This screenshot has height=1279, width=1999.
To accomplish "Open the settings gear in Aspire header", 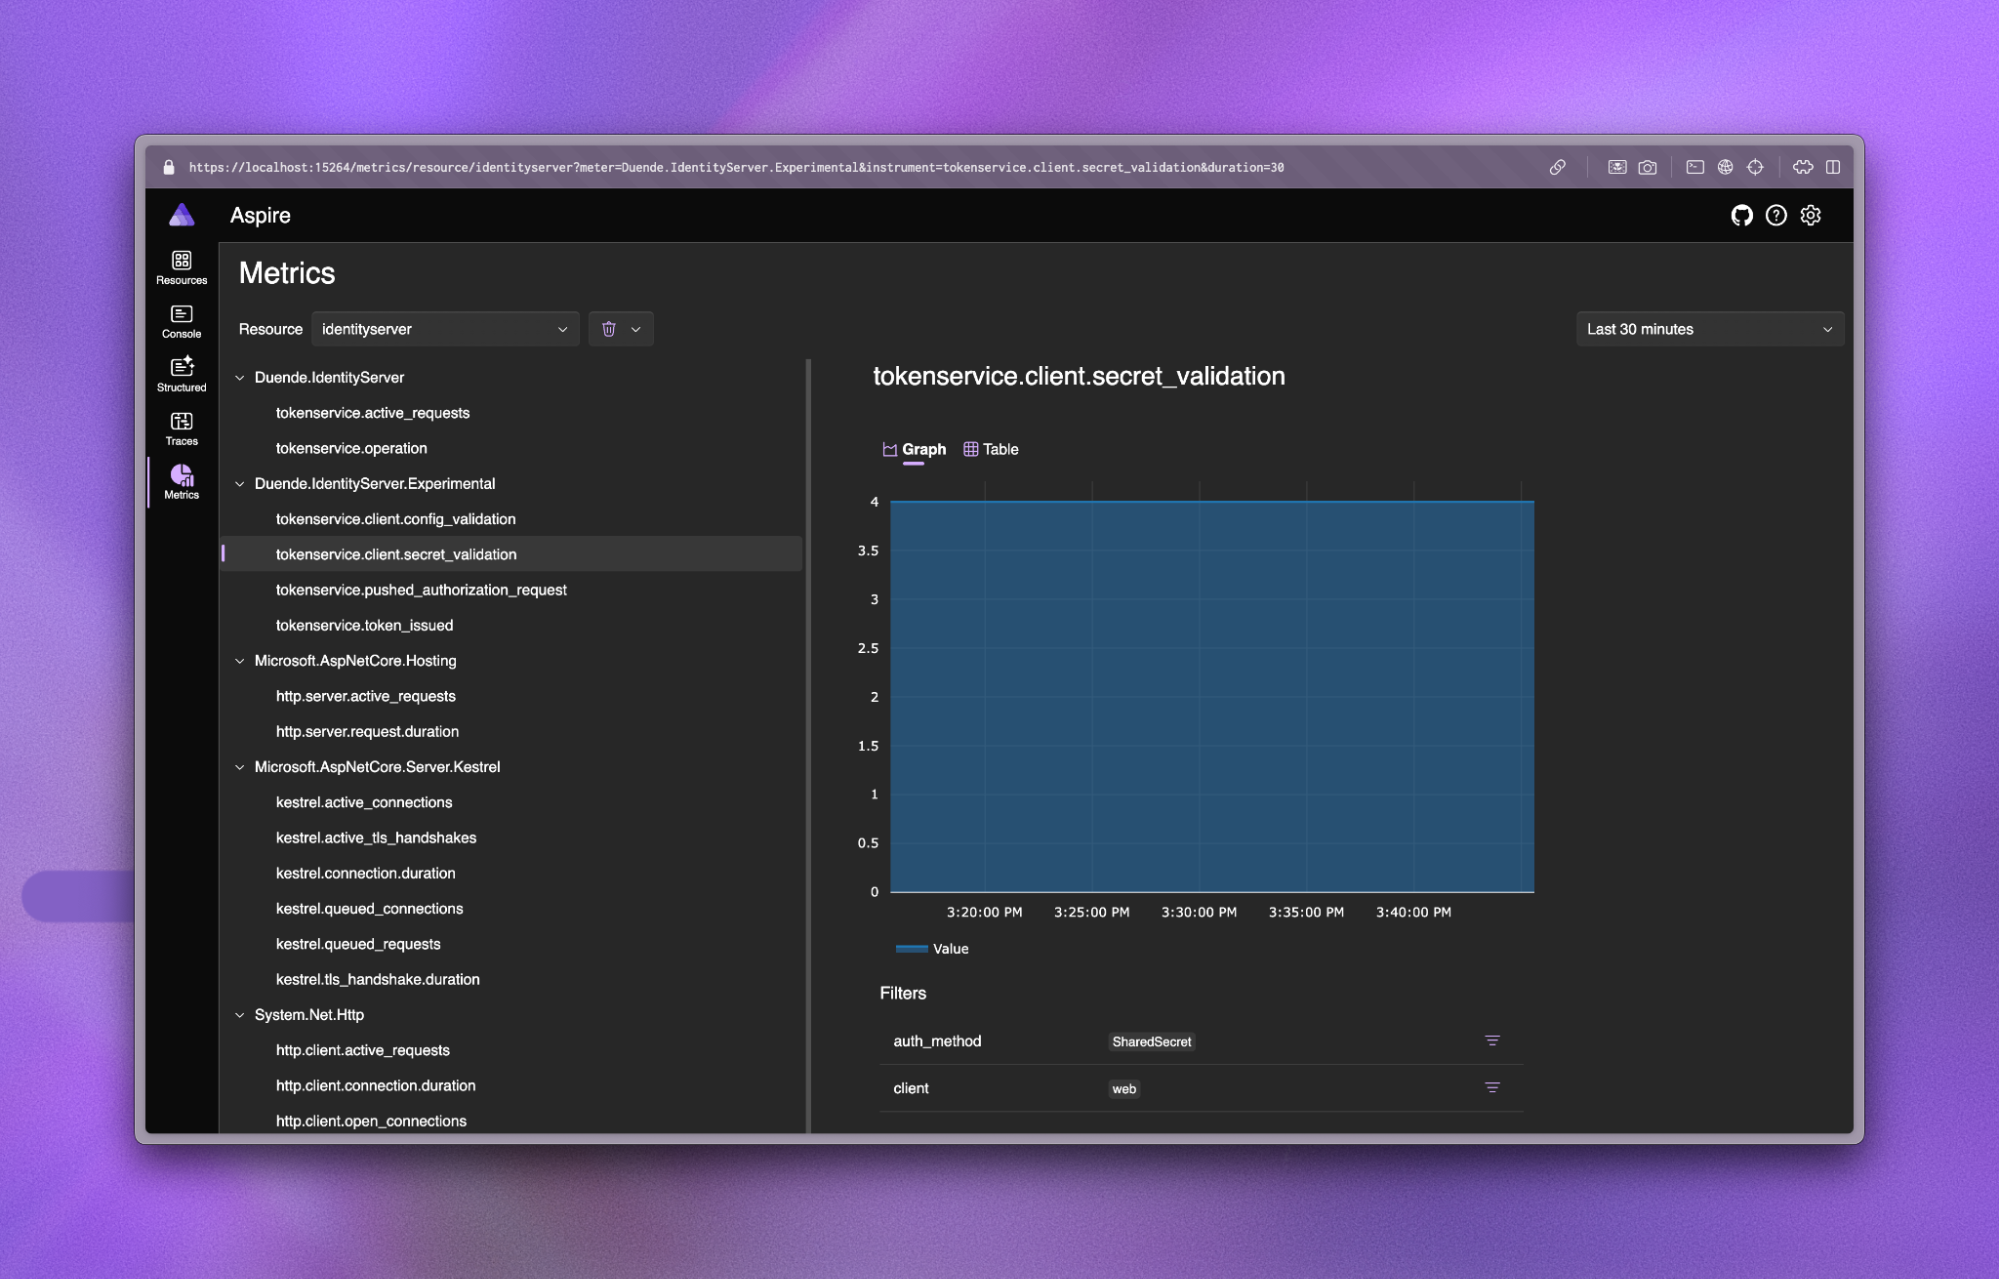I will click(x=1811, y=215).
